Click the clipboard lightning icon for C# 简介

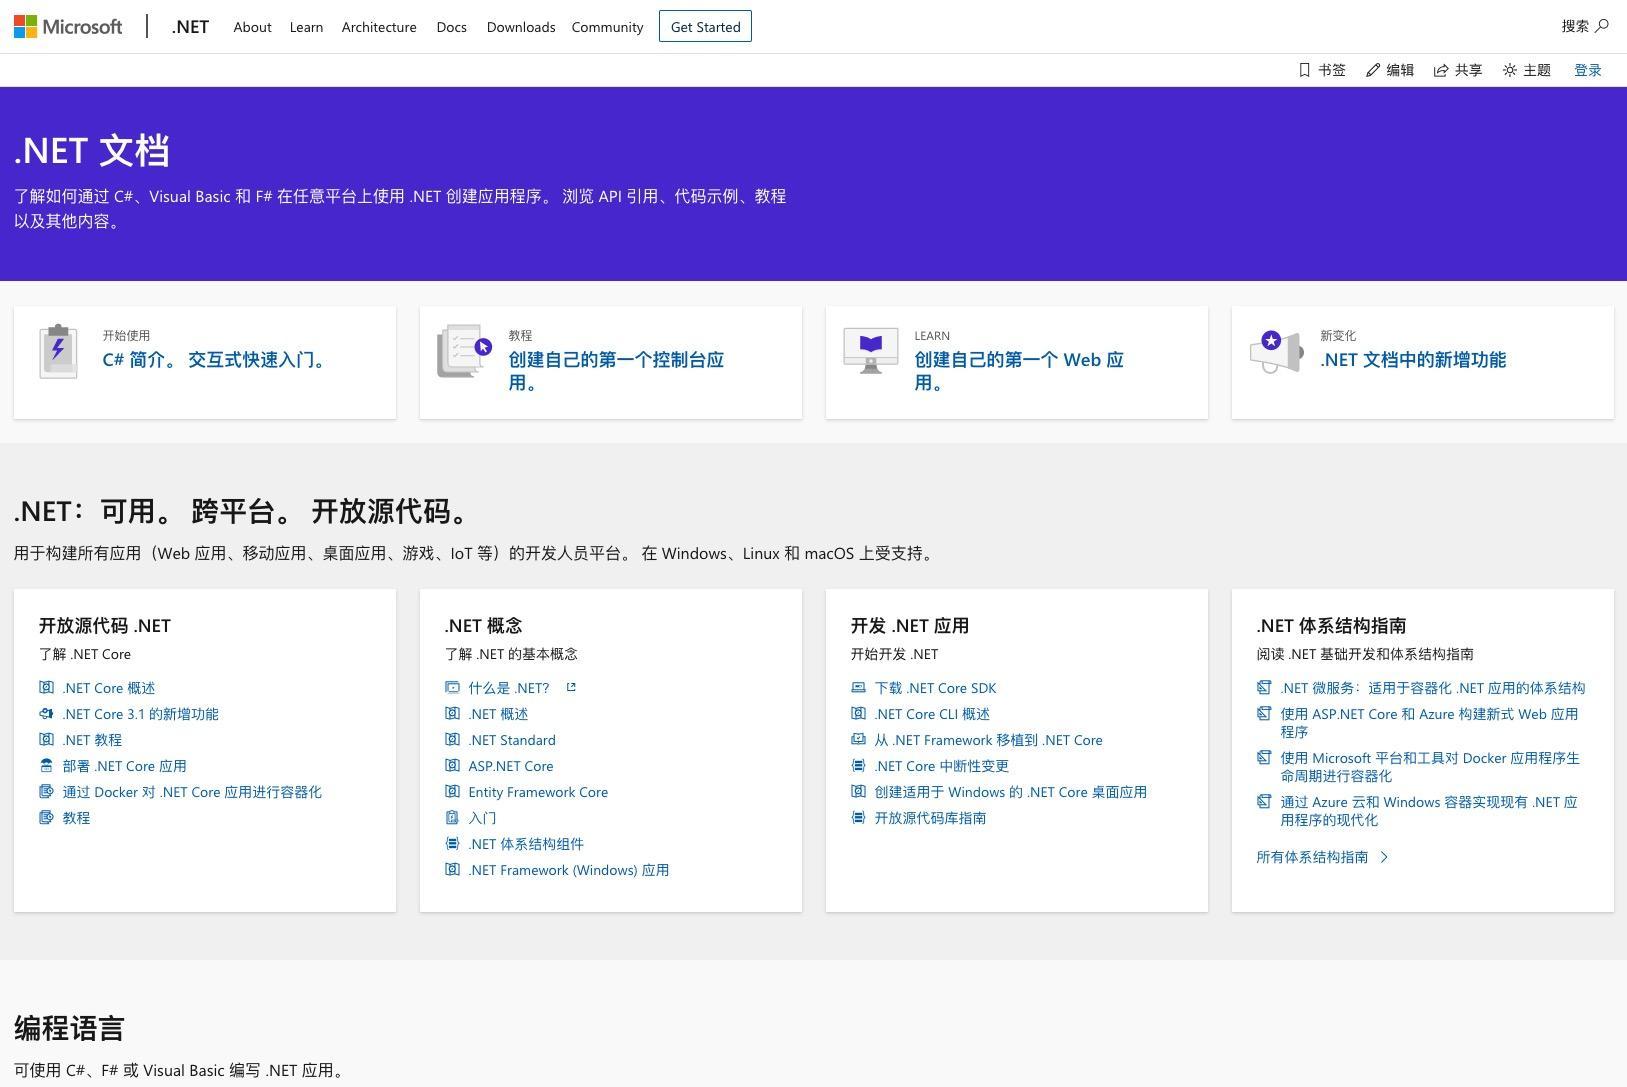pos(58,351)
